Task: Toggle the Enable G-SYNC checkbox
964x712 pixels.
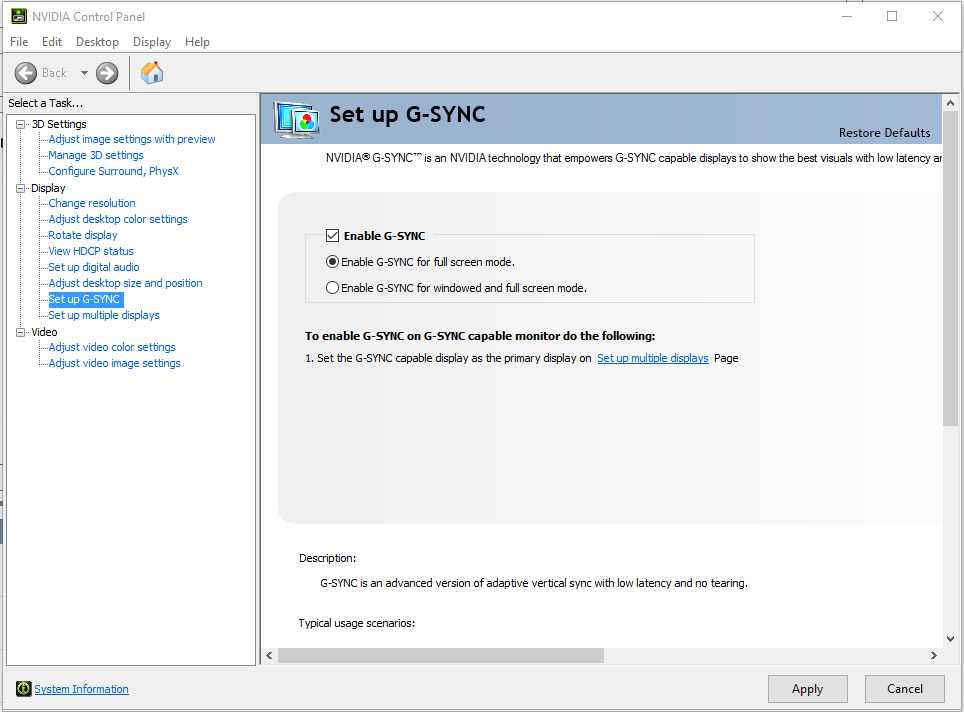Action: coord(333,235)
